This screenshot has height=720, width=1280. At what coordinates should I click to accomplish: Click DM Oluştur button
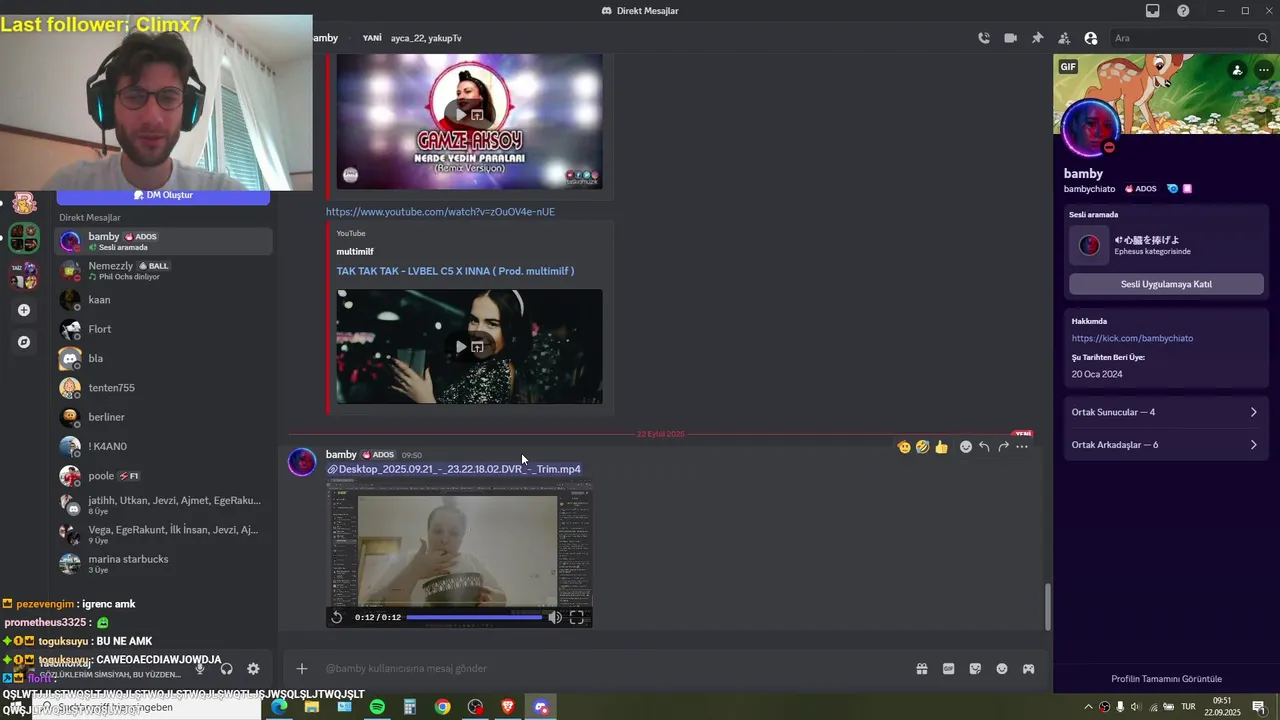point(163,195)
